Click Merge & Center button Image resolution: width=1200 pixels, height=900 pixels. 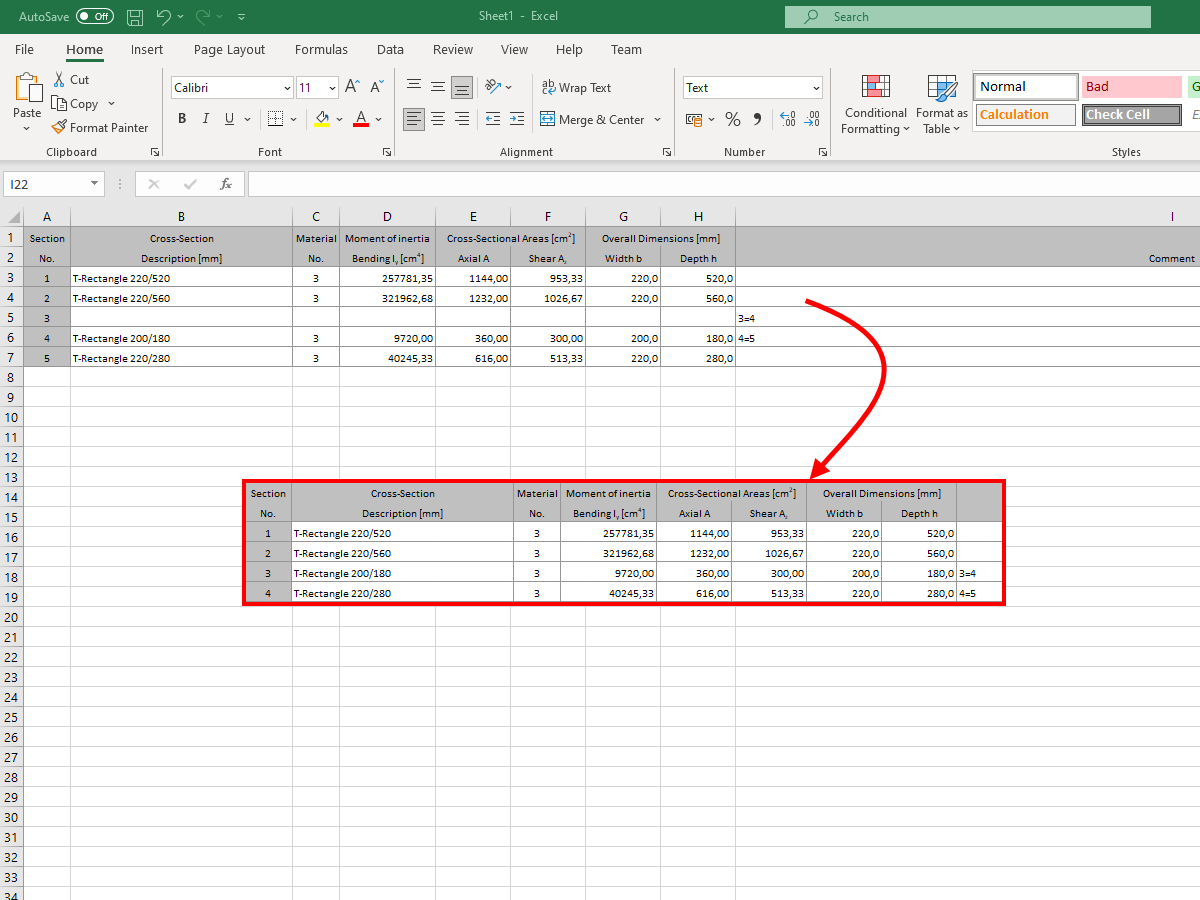point(593,119)
